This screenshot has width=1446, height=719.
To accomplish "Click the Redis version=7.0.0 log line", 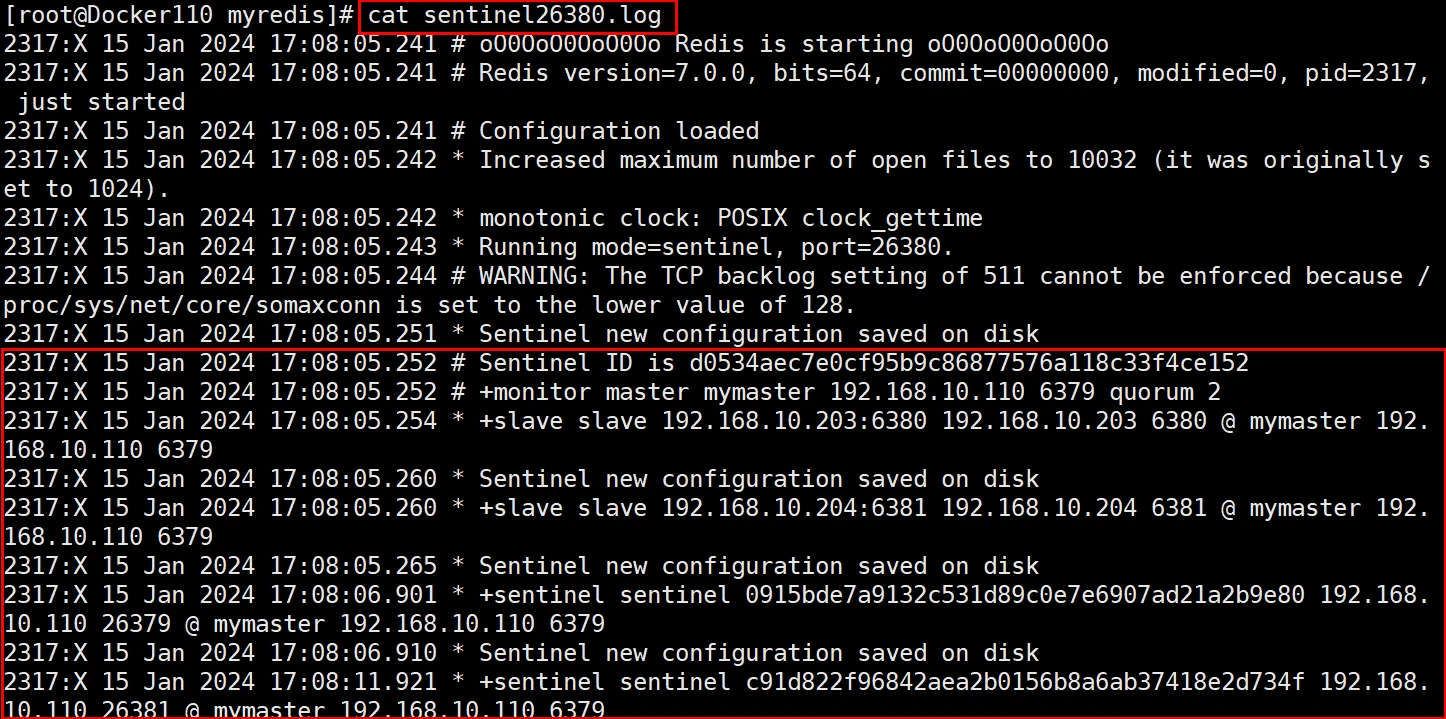I will pos(716,73).
